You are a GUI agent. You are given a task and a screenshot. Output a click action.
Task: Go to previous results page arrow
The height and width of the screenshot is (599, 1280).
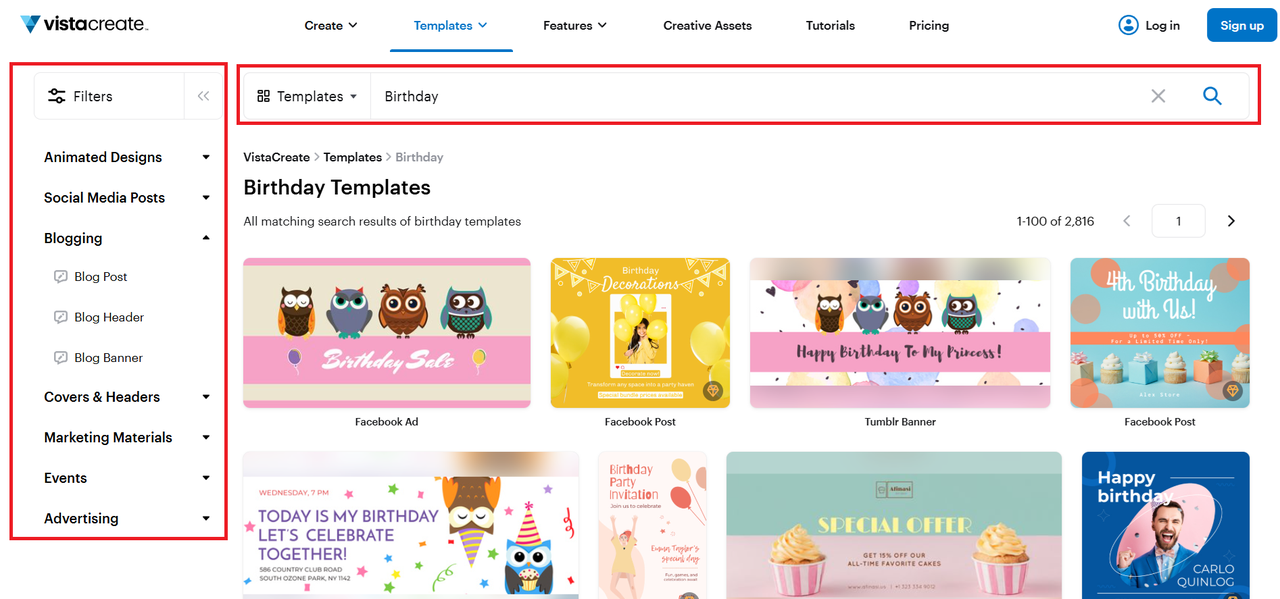coord(1127,221)
